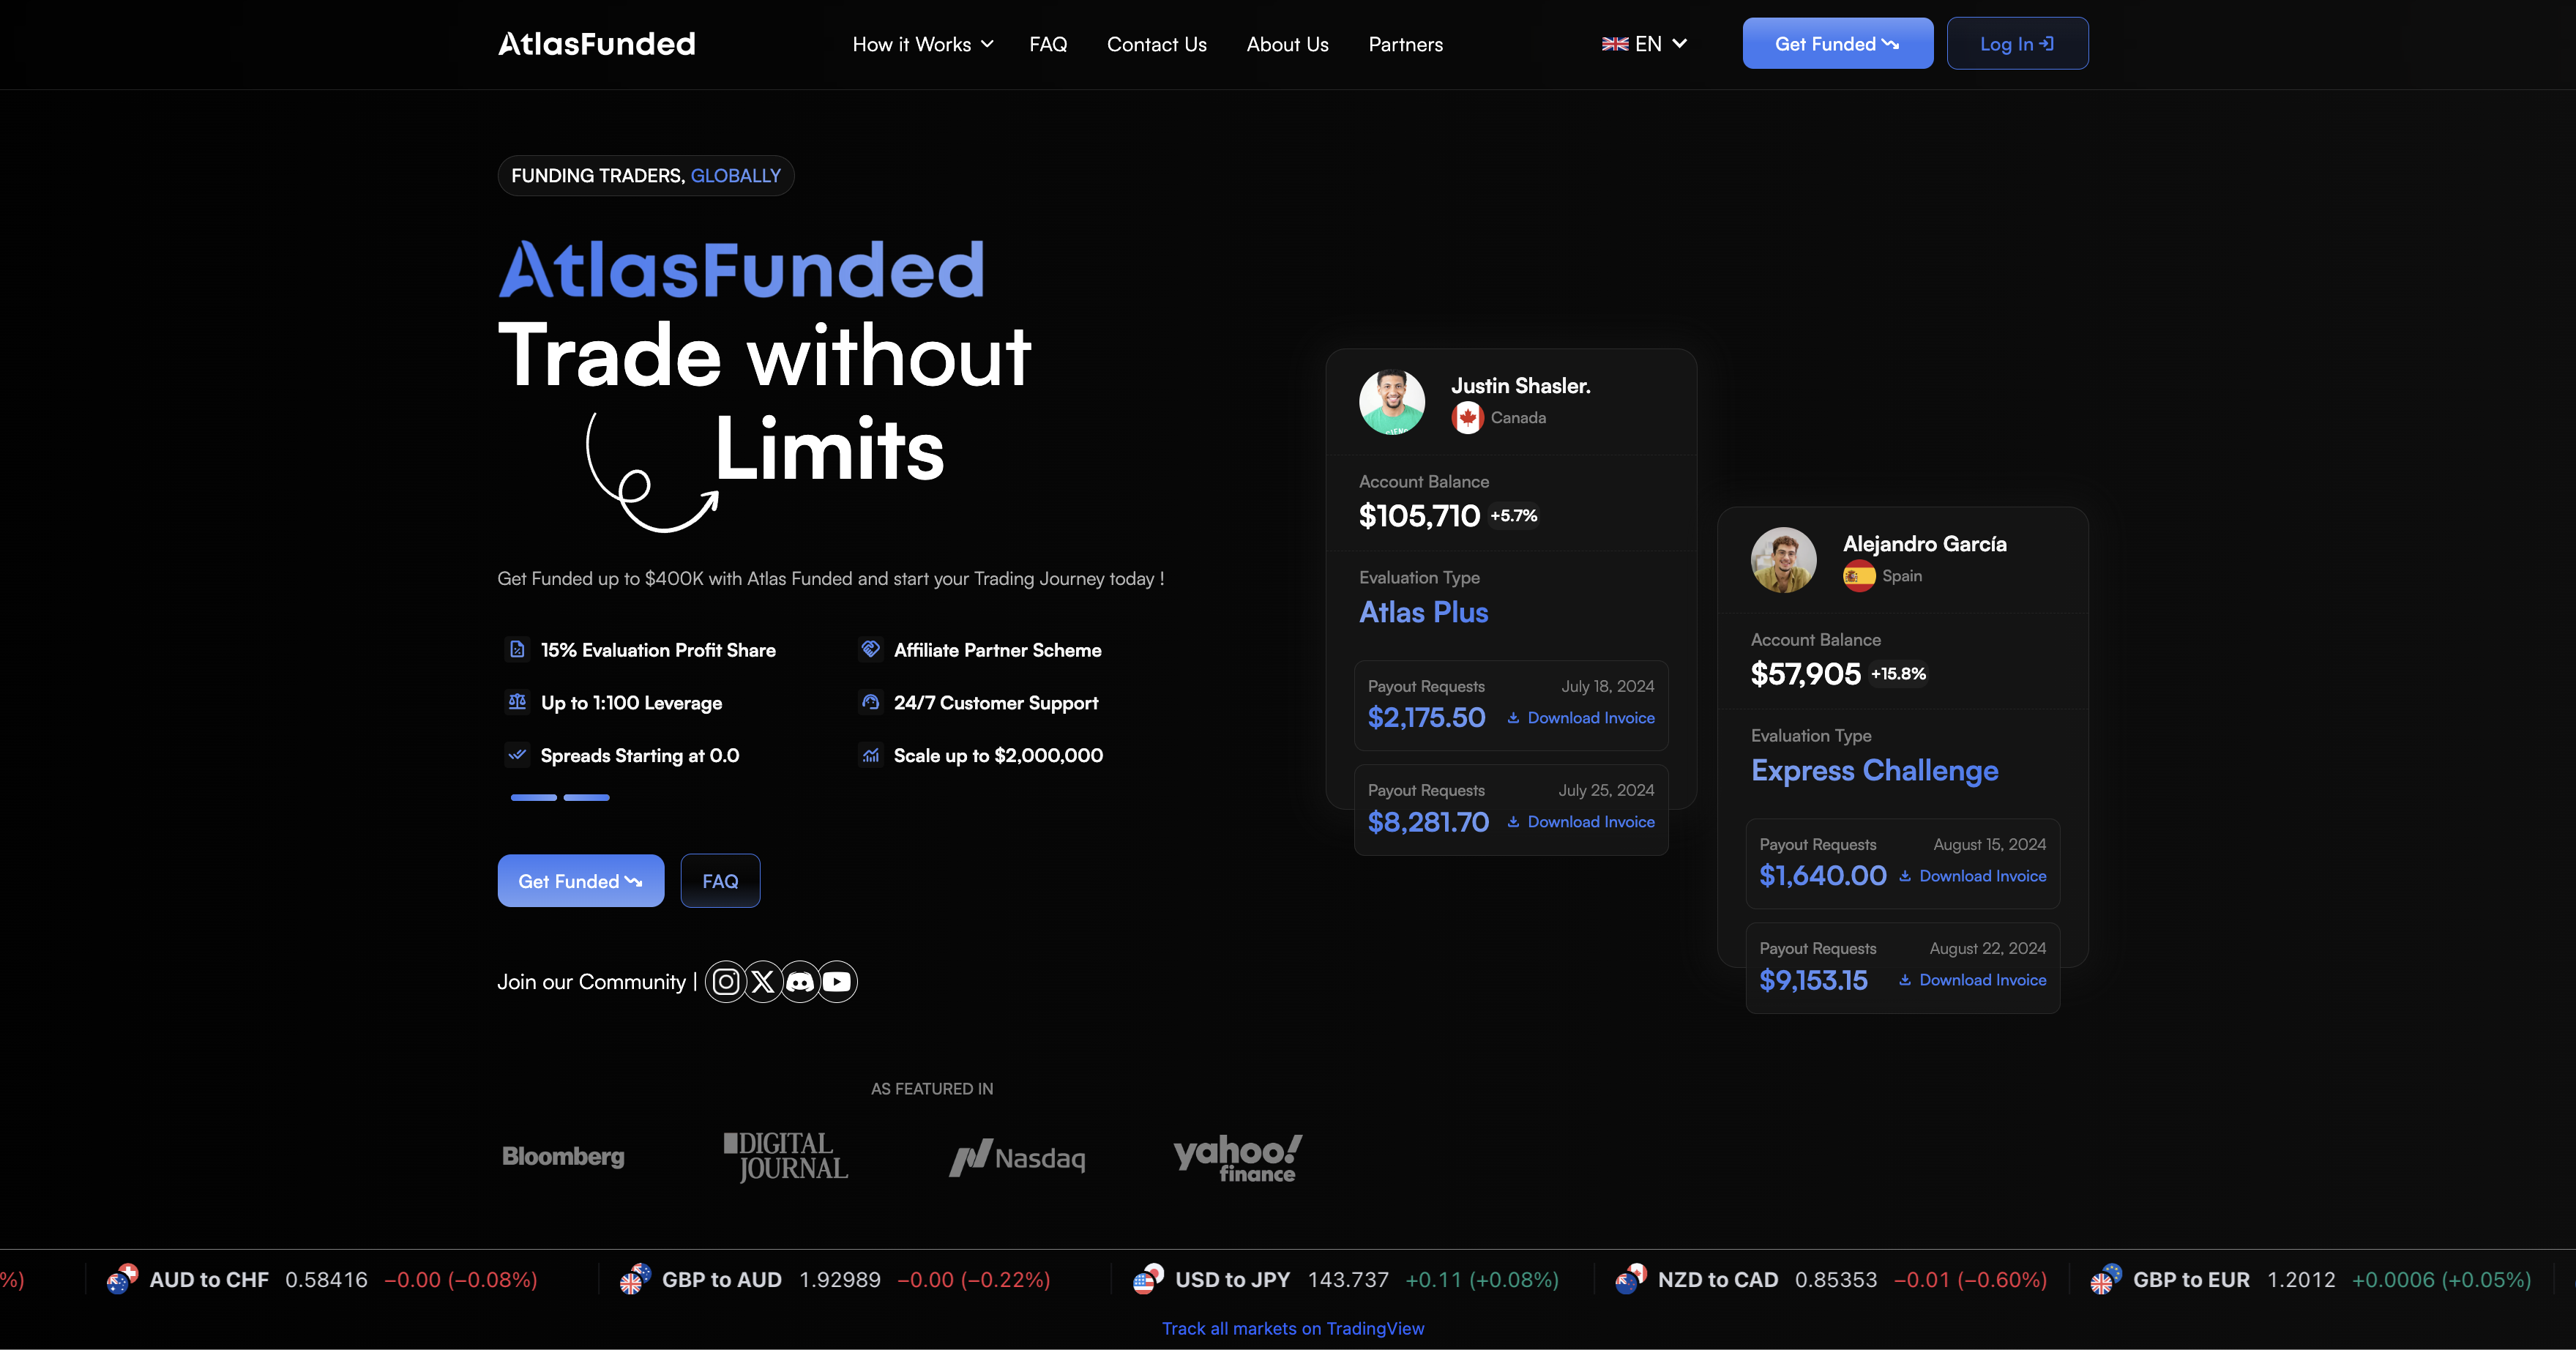The height and width of the screenshot is (1350, 2576).
Task: Click the USD to JPY flag icon
Action: (x=1148, y=1279)
